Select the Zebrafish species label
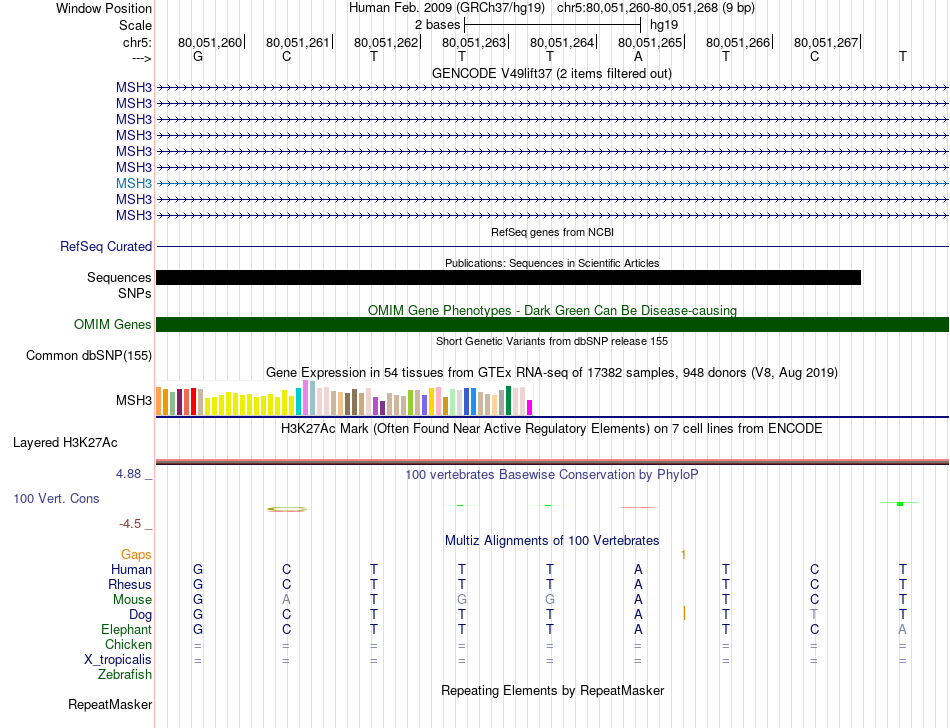 pyautogui.click(x=125, y=674)
